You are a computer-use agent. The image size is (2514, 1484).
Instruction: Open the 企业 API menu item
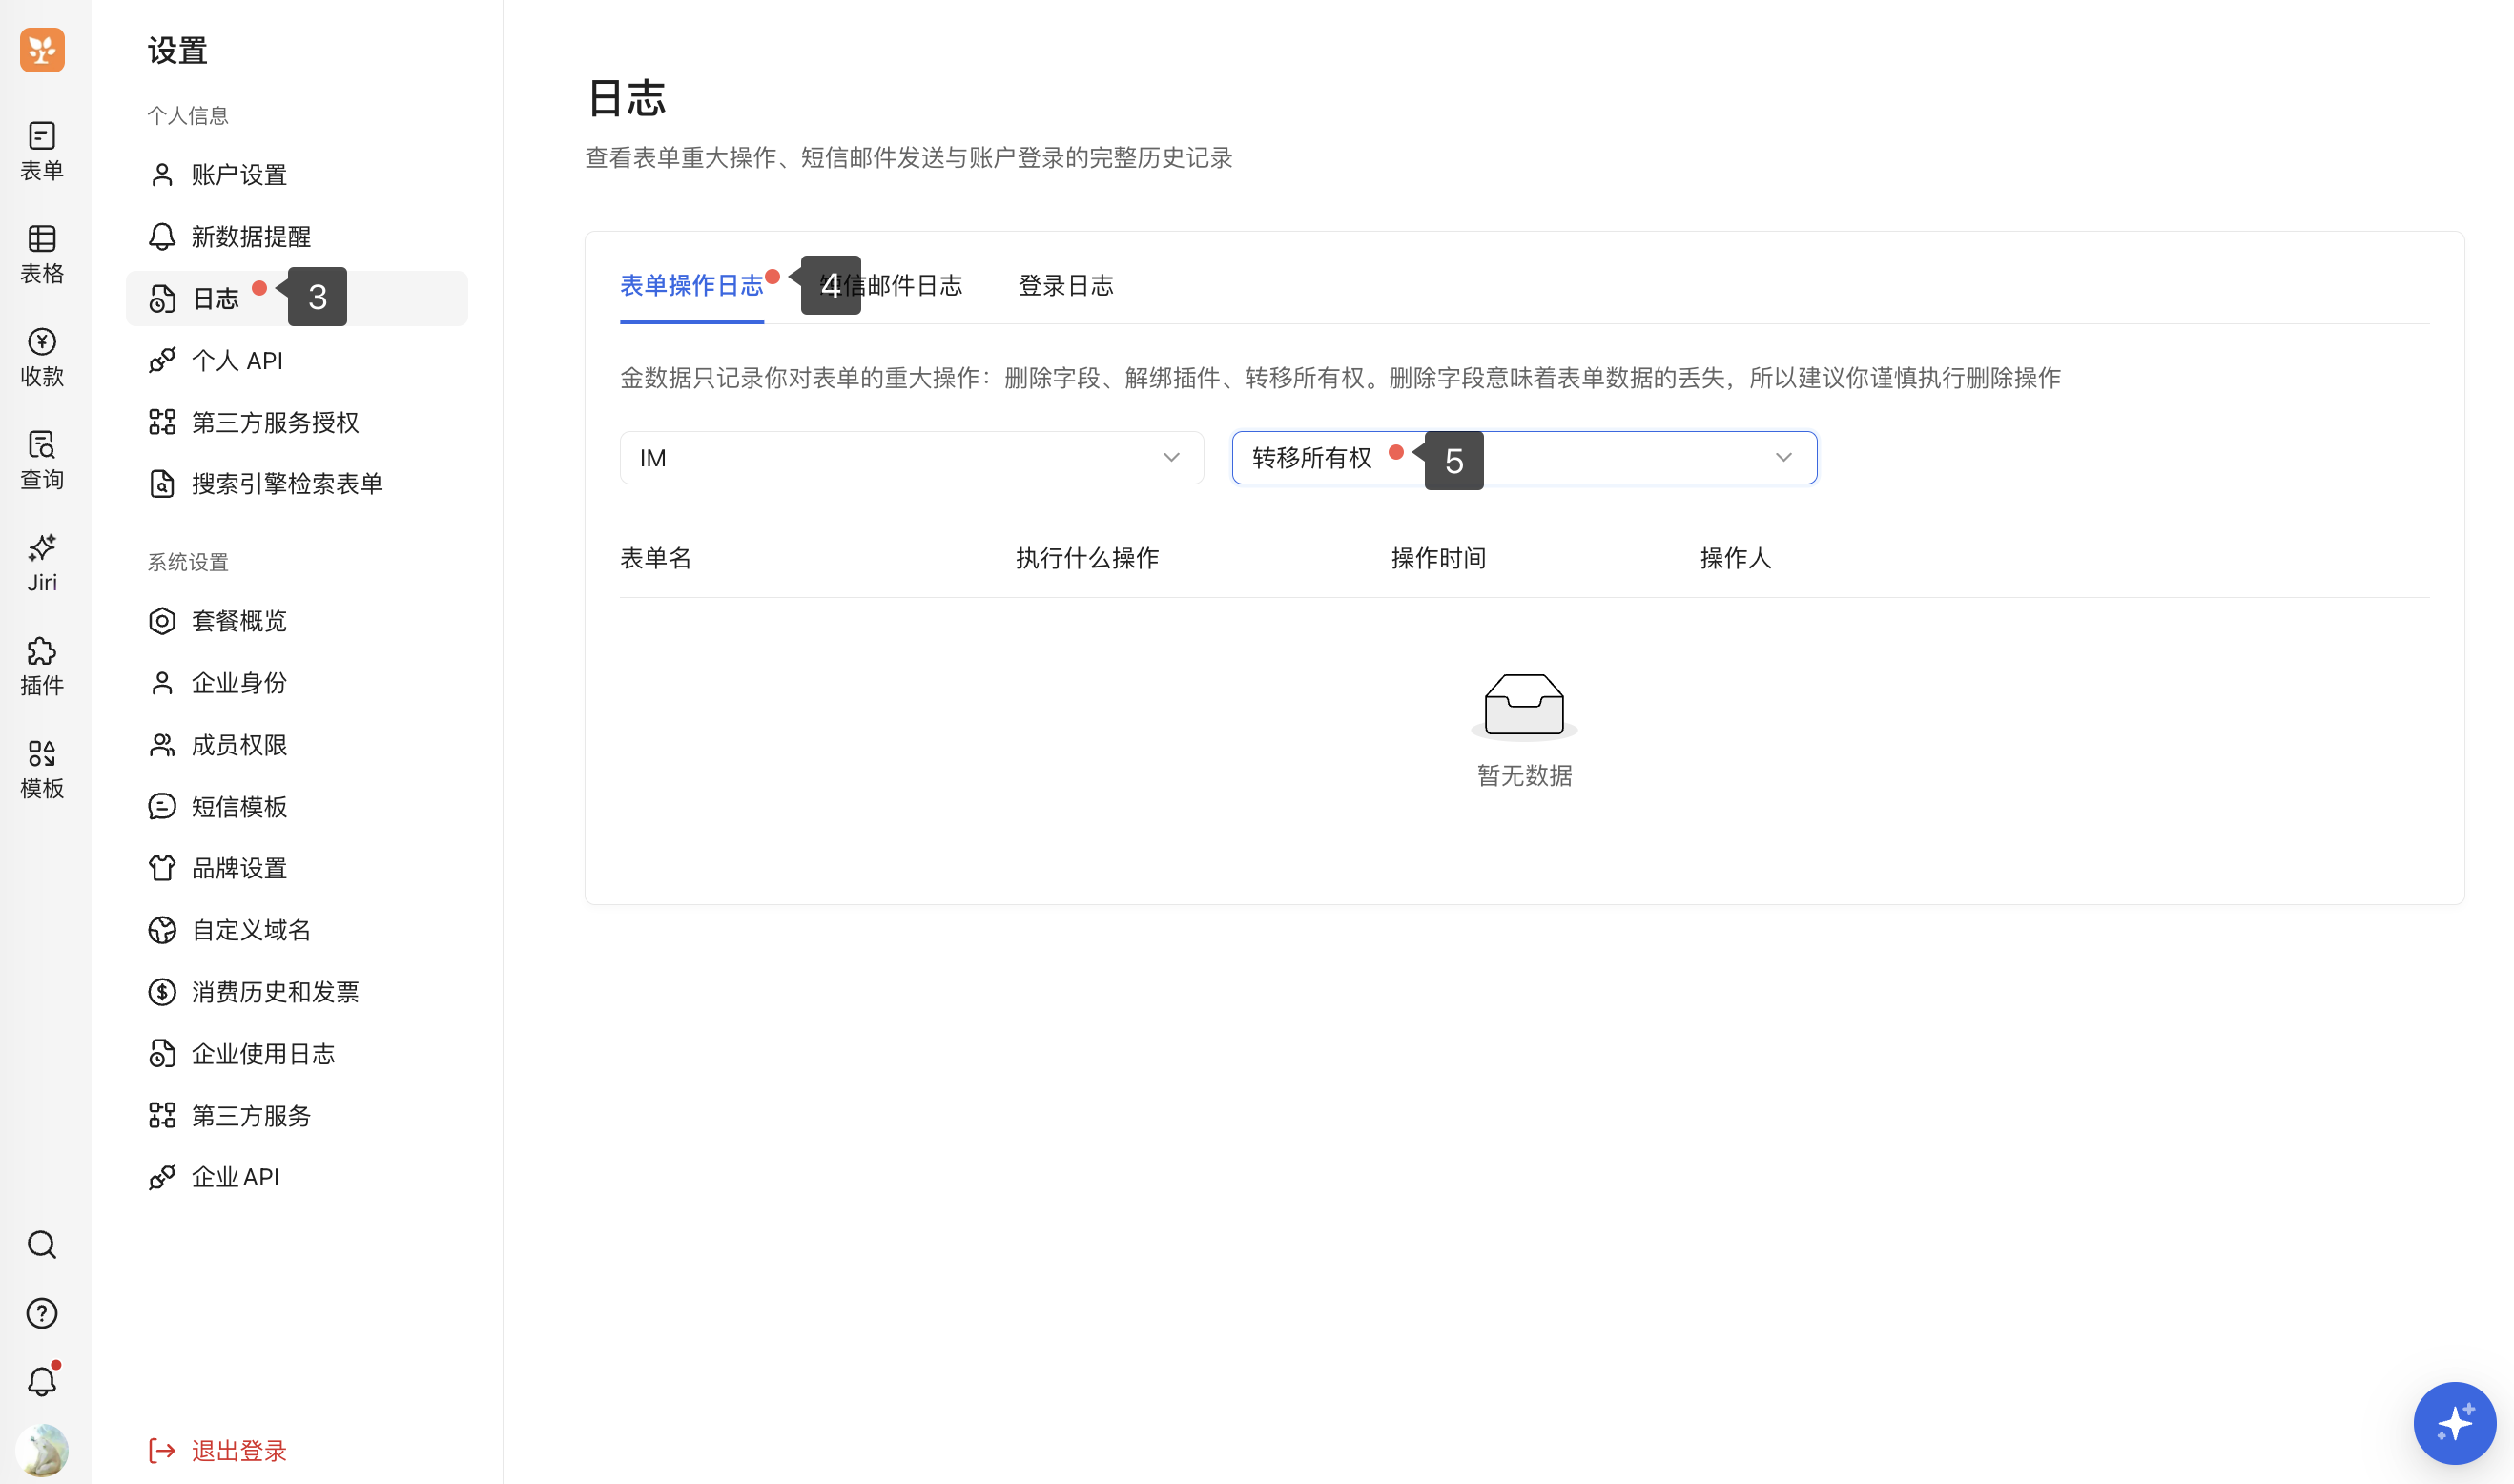(297, 1177)
